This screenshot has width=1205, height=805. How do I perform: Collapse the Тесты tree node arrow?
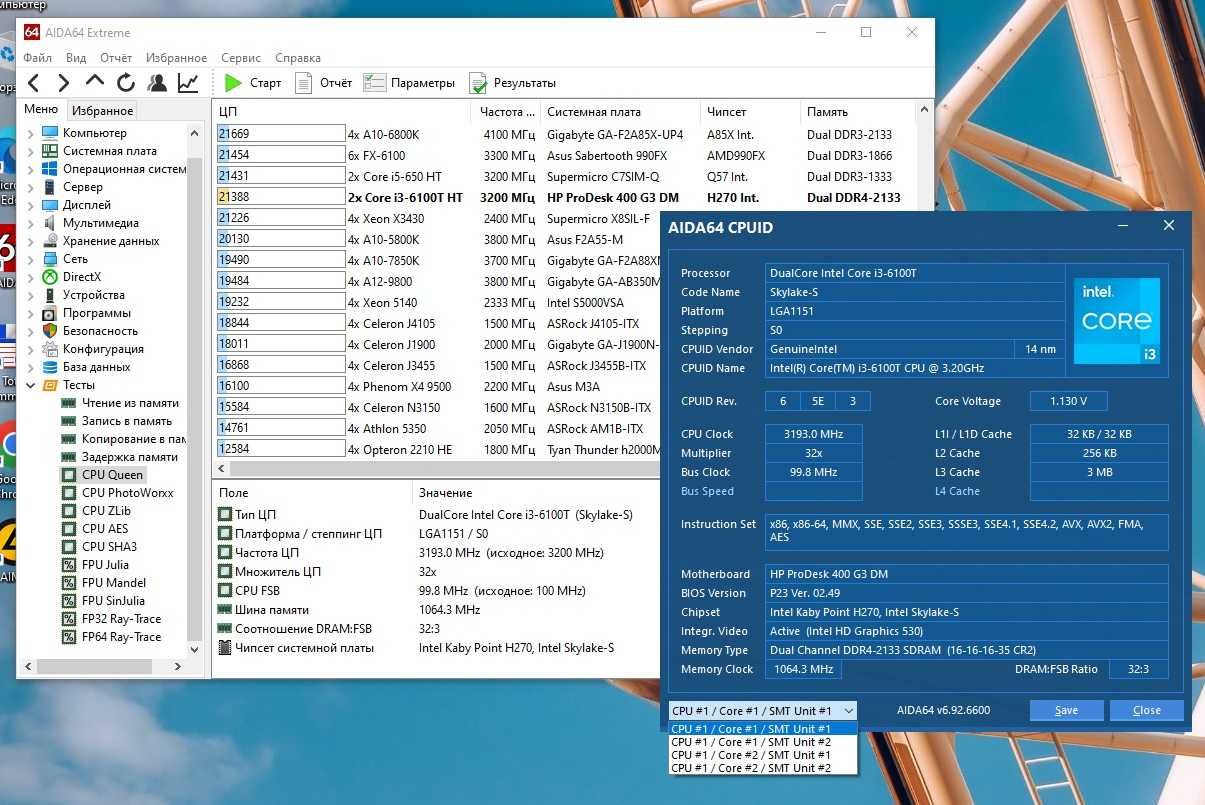point(30,385)
